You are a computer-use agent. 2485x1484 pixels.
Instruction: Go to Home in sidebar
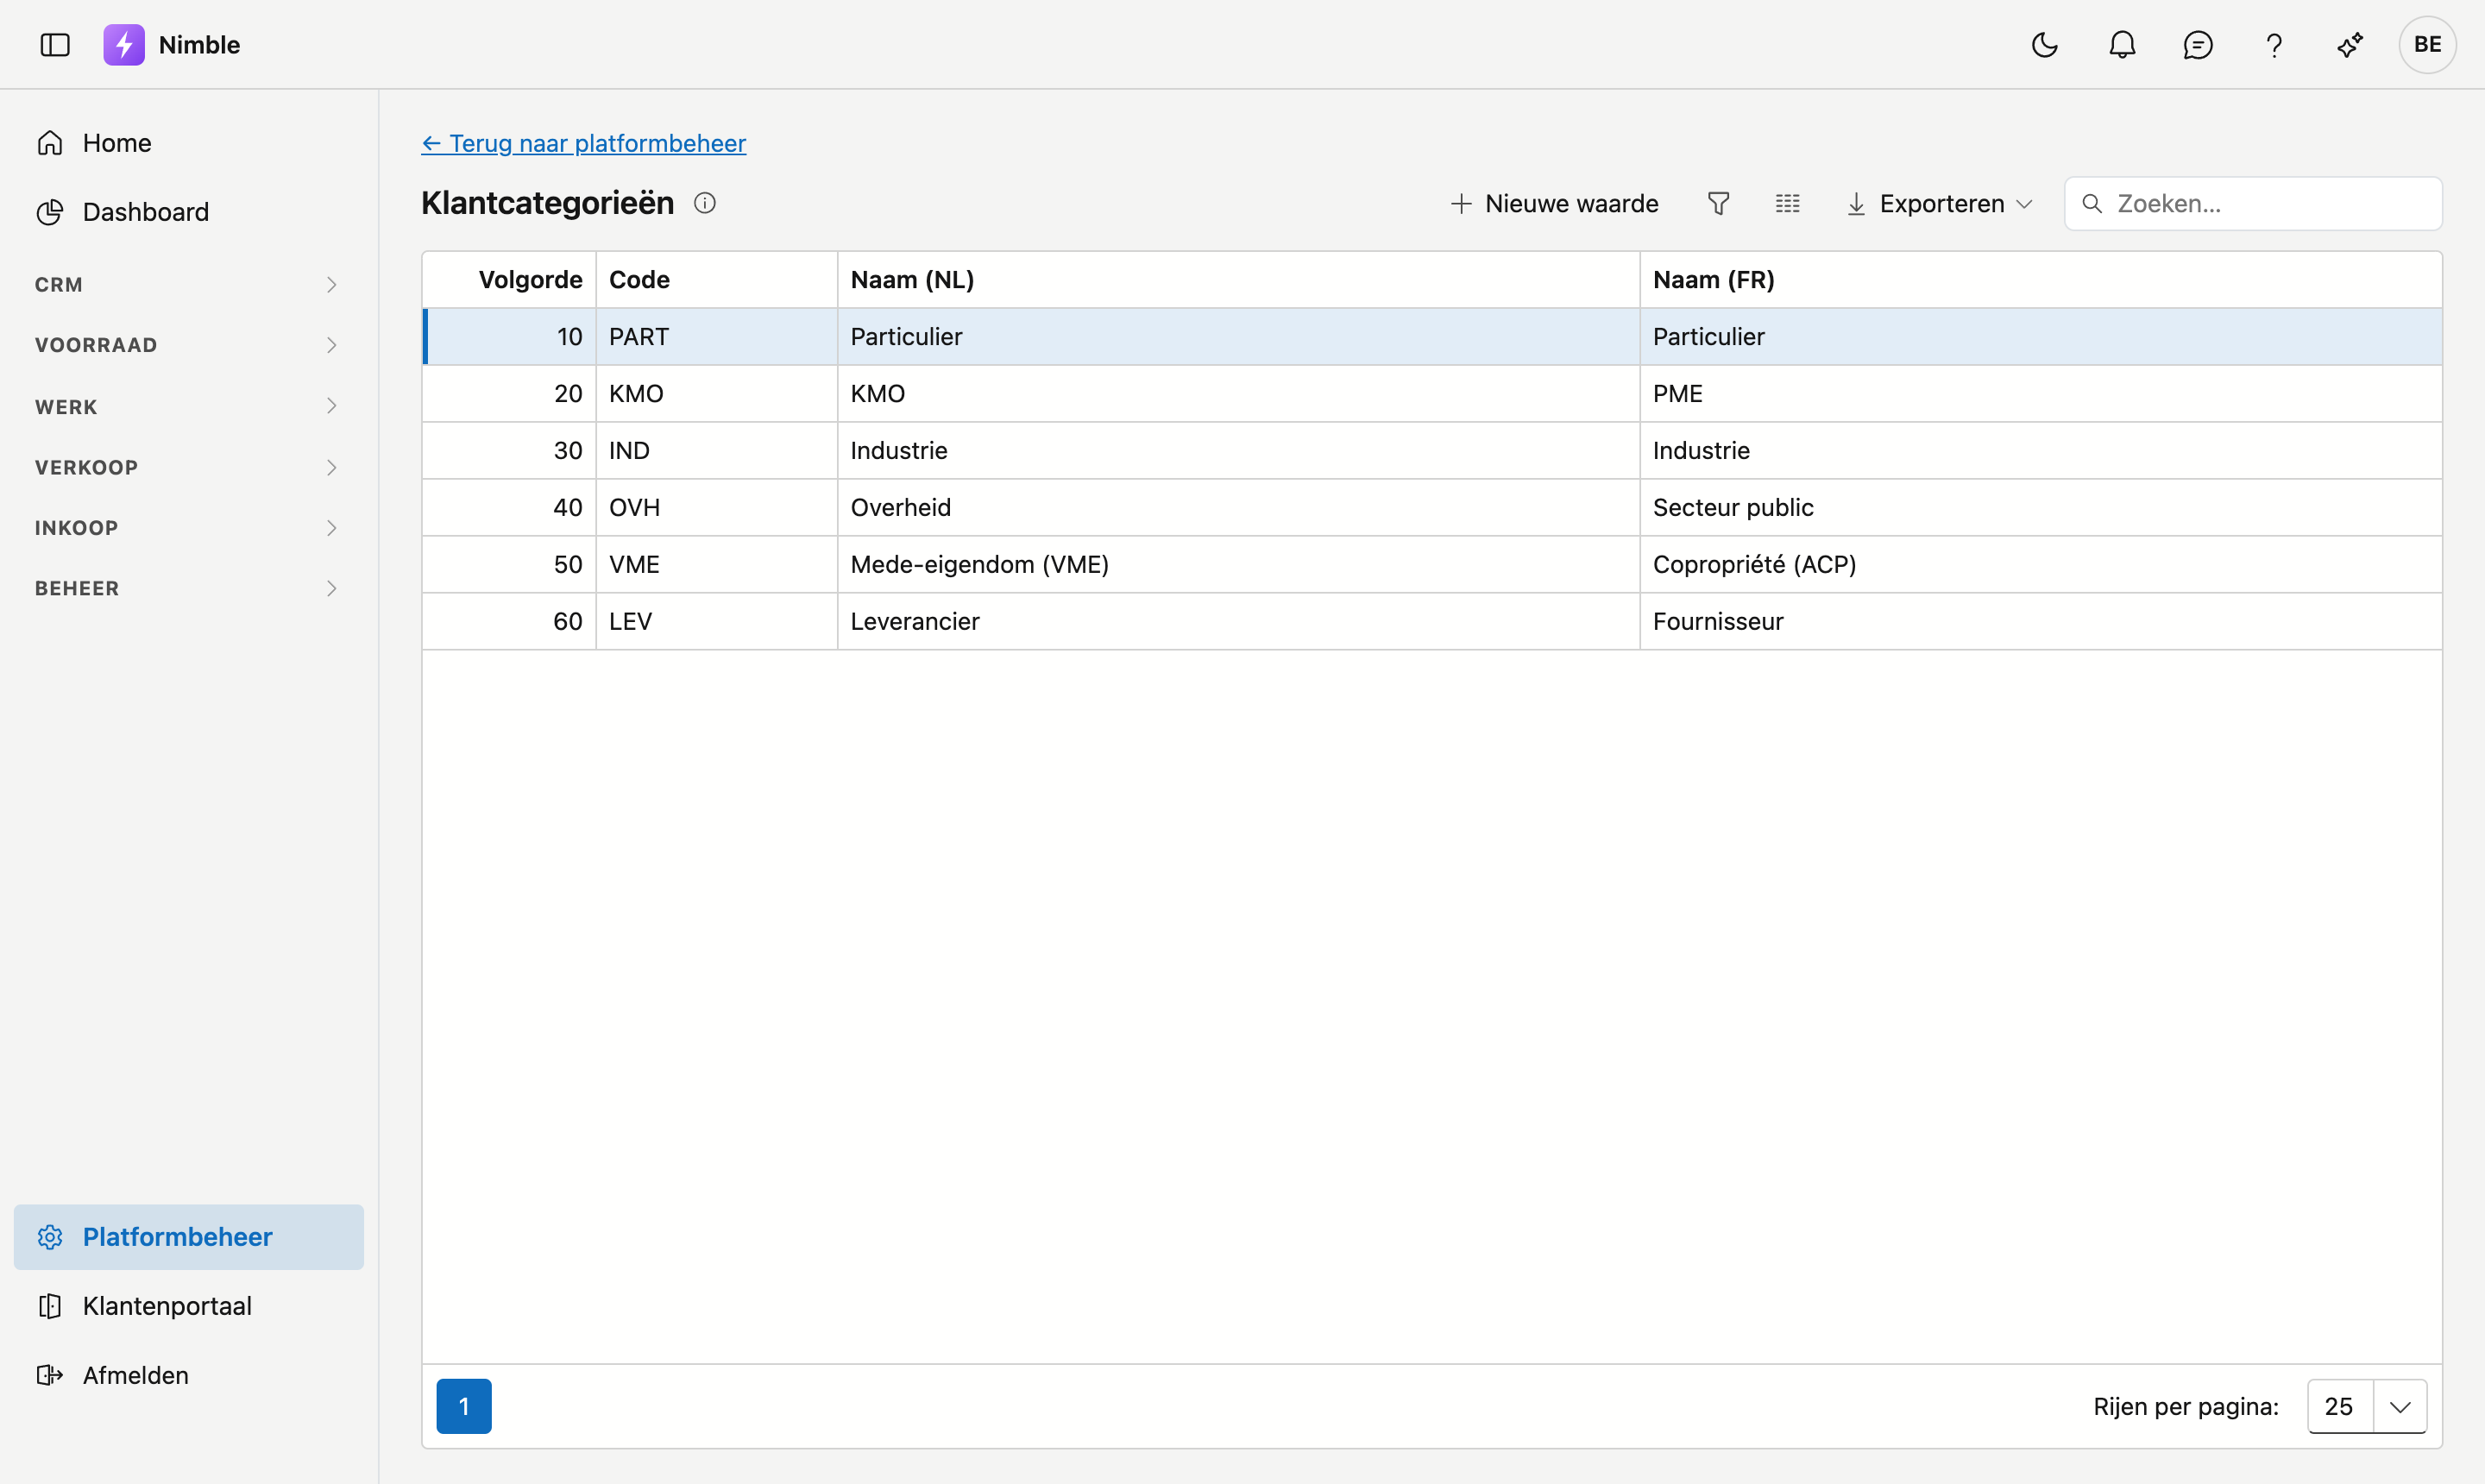(189, 143)
